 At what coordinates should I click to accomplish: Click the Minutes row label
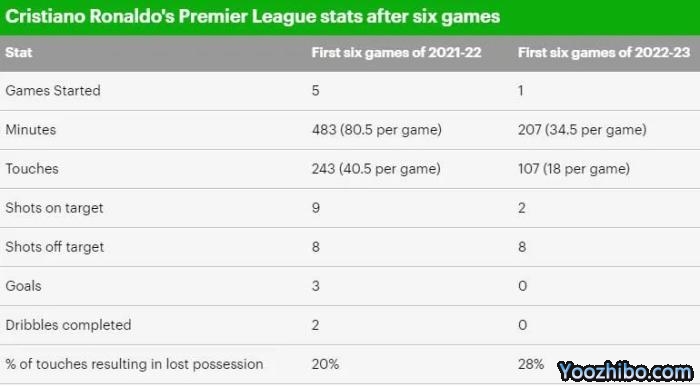pos(31,130)
